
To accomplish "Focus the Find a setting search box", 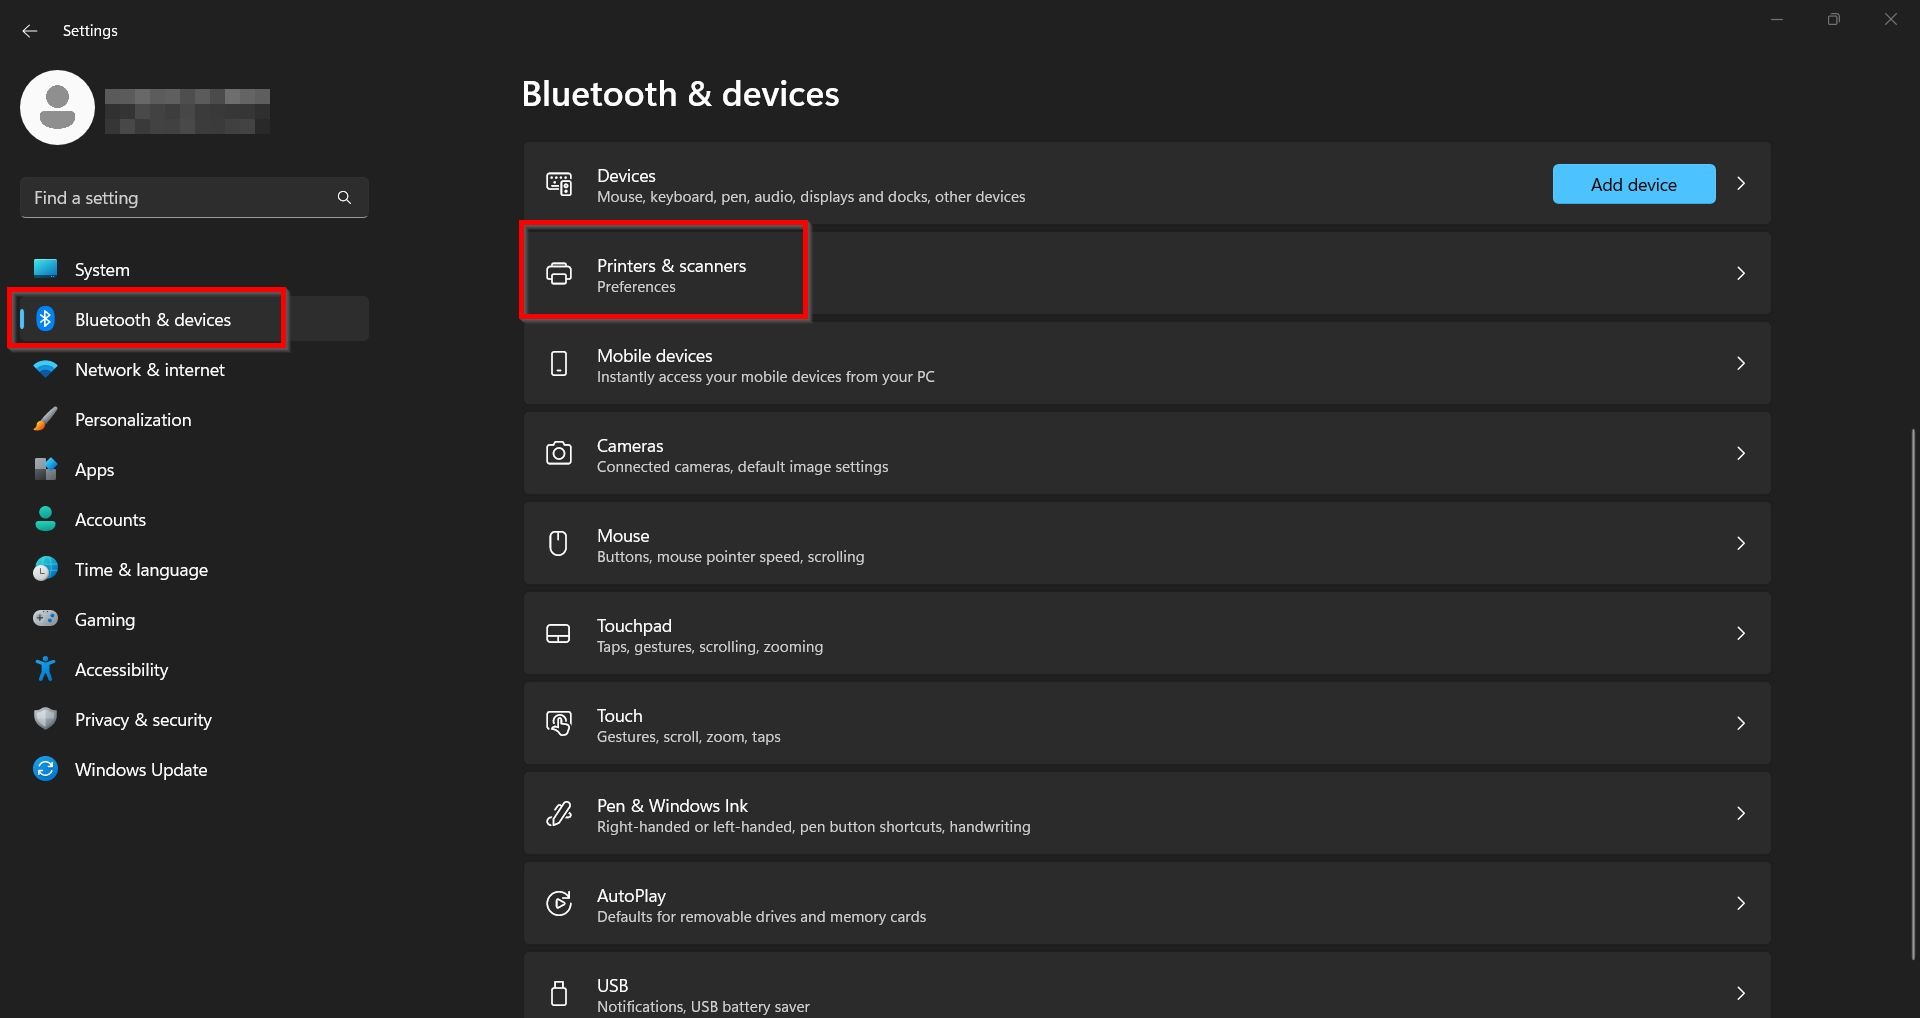I will tap(180, 198).
